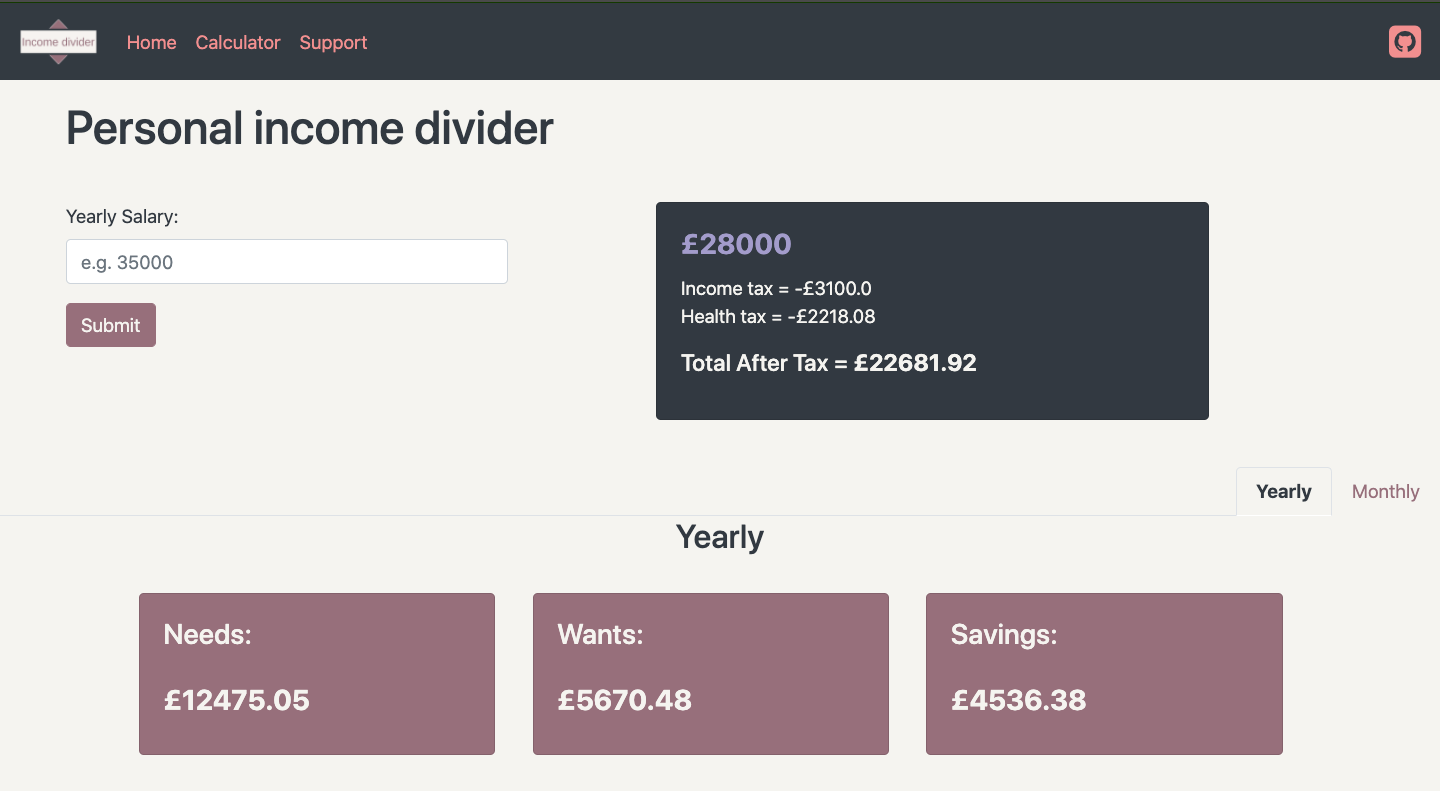Click the Wants amount card
Image resolution: width=1440 pixels, height=791 pixels.
tap(711, 674)
